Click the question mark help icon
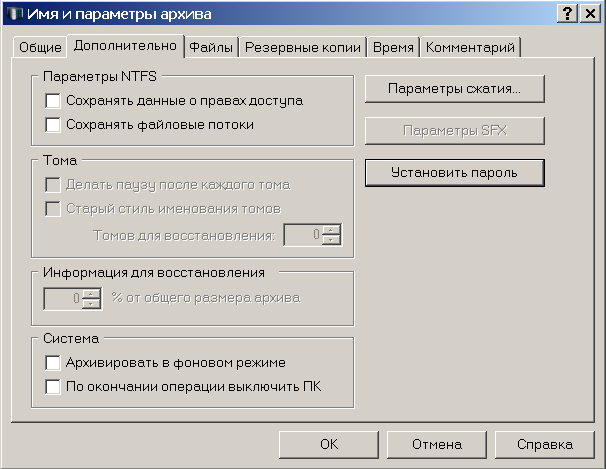The height and width of the screenshot is (469, 606). [567, 14]
